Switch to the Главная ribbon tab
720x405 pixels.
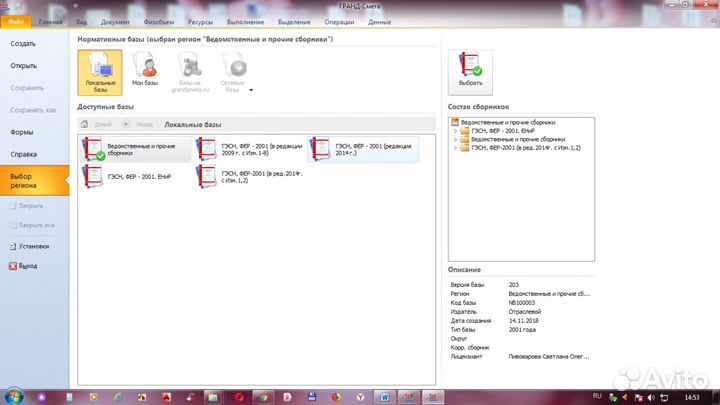click(x=49, y=21)
